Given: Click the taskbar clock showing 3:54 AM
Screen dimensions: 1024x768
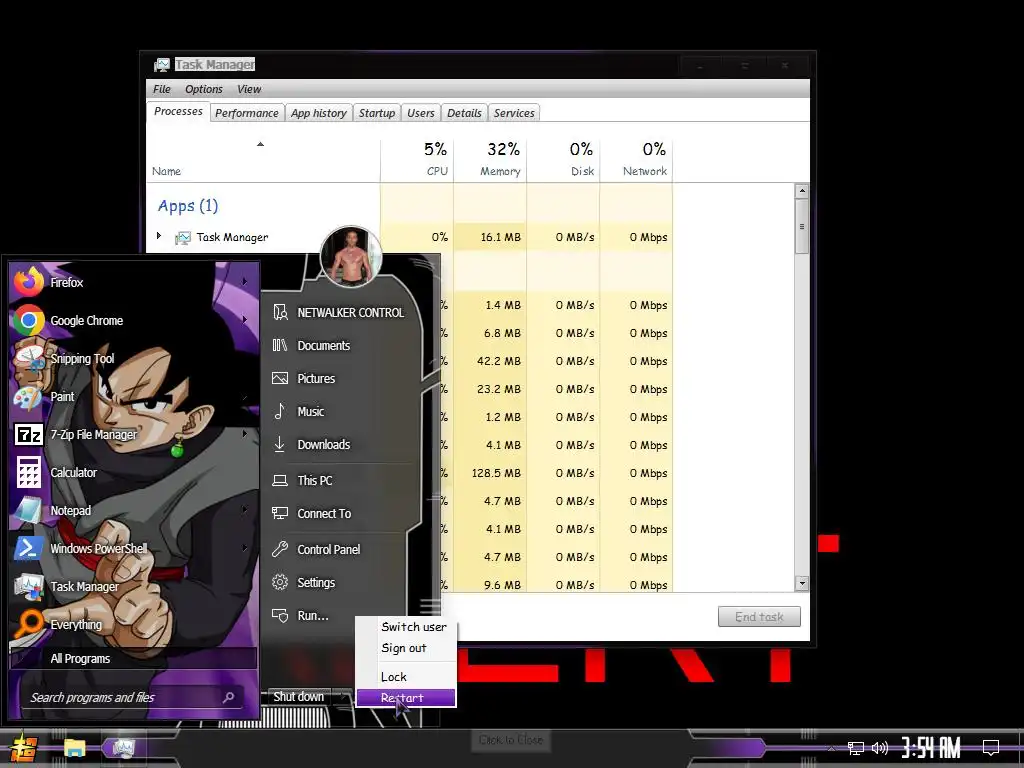Looking at the screenshot, I should 931,747.
